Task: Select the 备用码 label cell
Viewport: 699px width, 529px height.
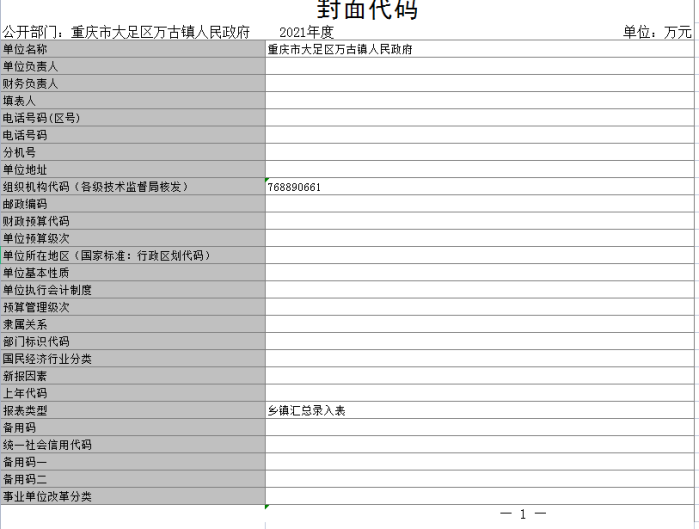Action: 133,428
